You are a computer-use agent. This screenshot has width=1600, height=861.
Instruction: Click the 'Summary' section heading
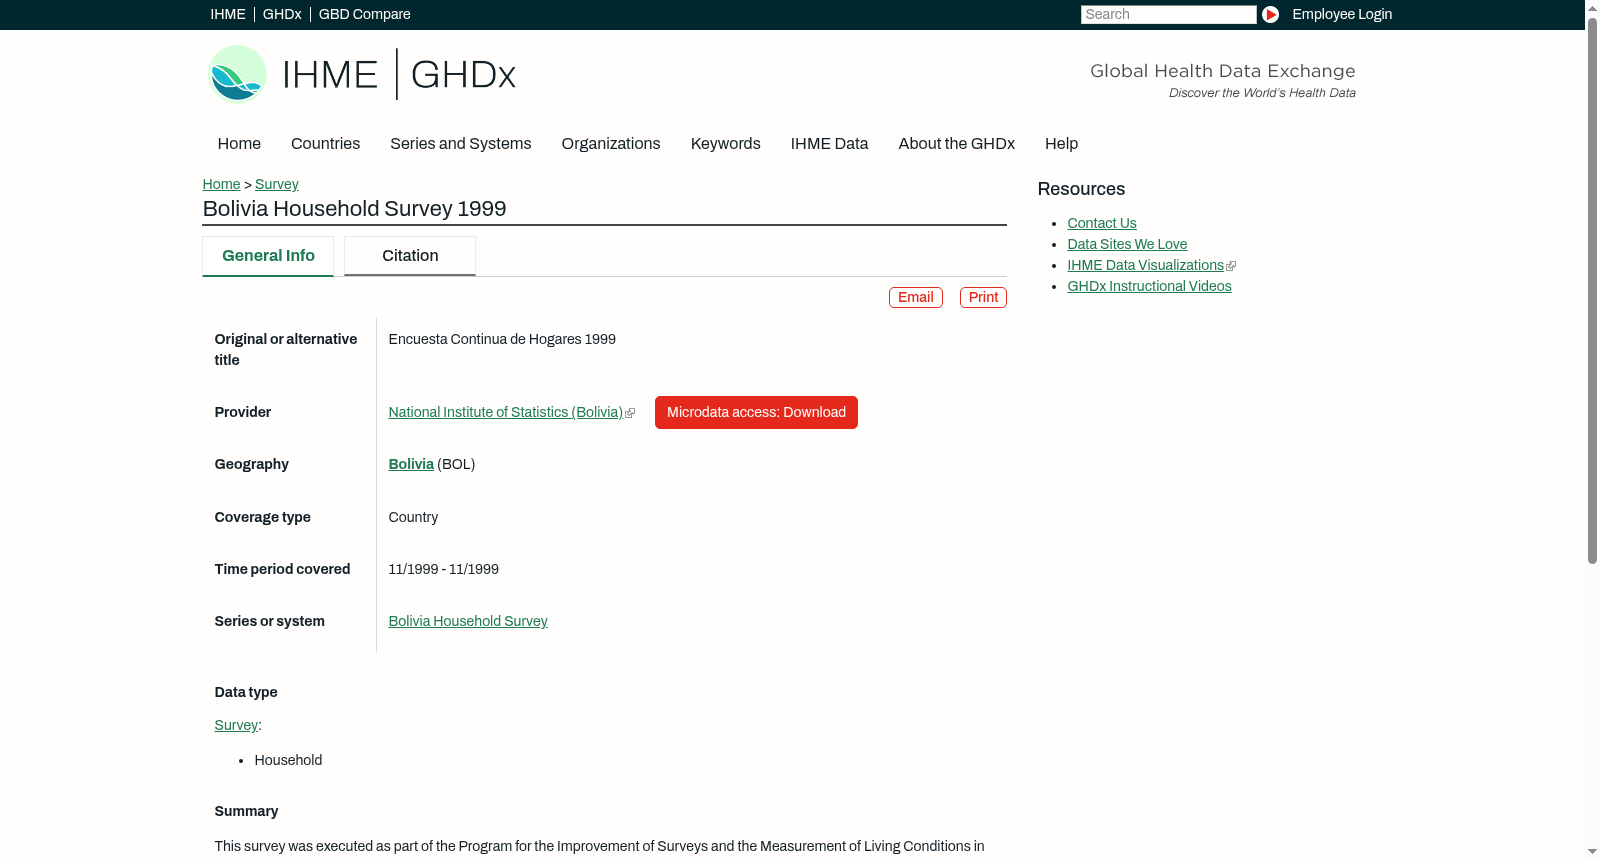pos(246,811)
